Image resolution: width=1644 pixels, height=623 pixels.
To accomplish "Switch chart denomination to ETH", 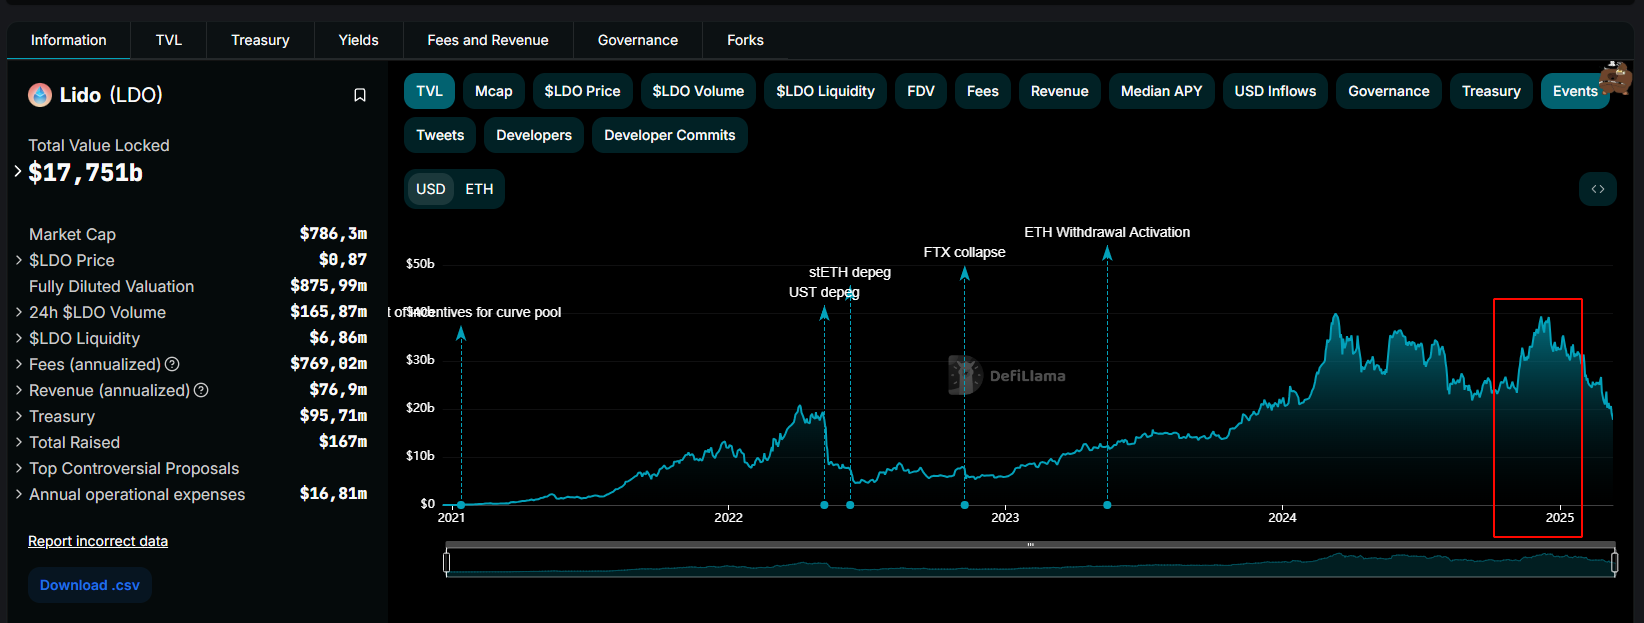I will tap(479, 189).
